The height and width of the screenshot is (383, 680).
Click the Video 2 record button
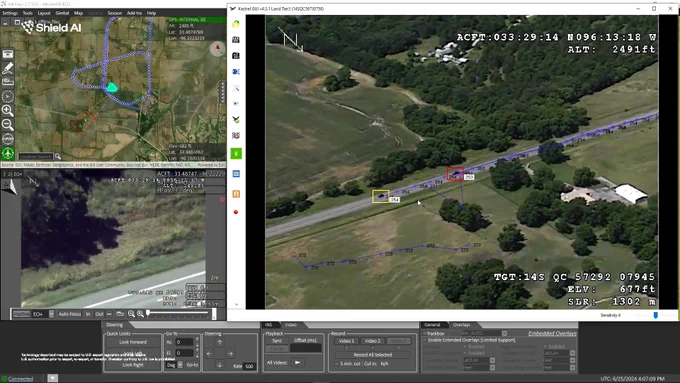(x=372, y=341)
